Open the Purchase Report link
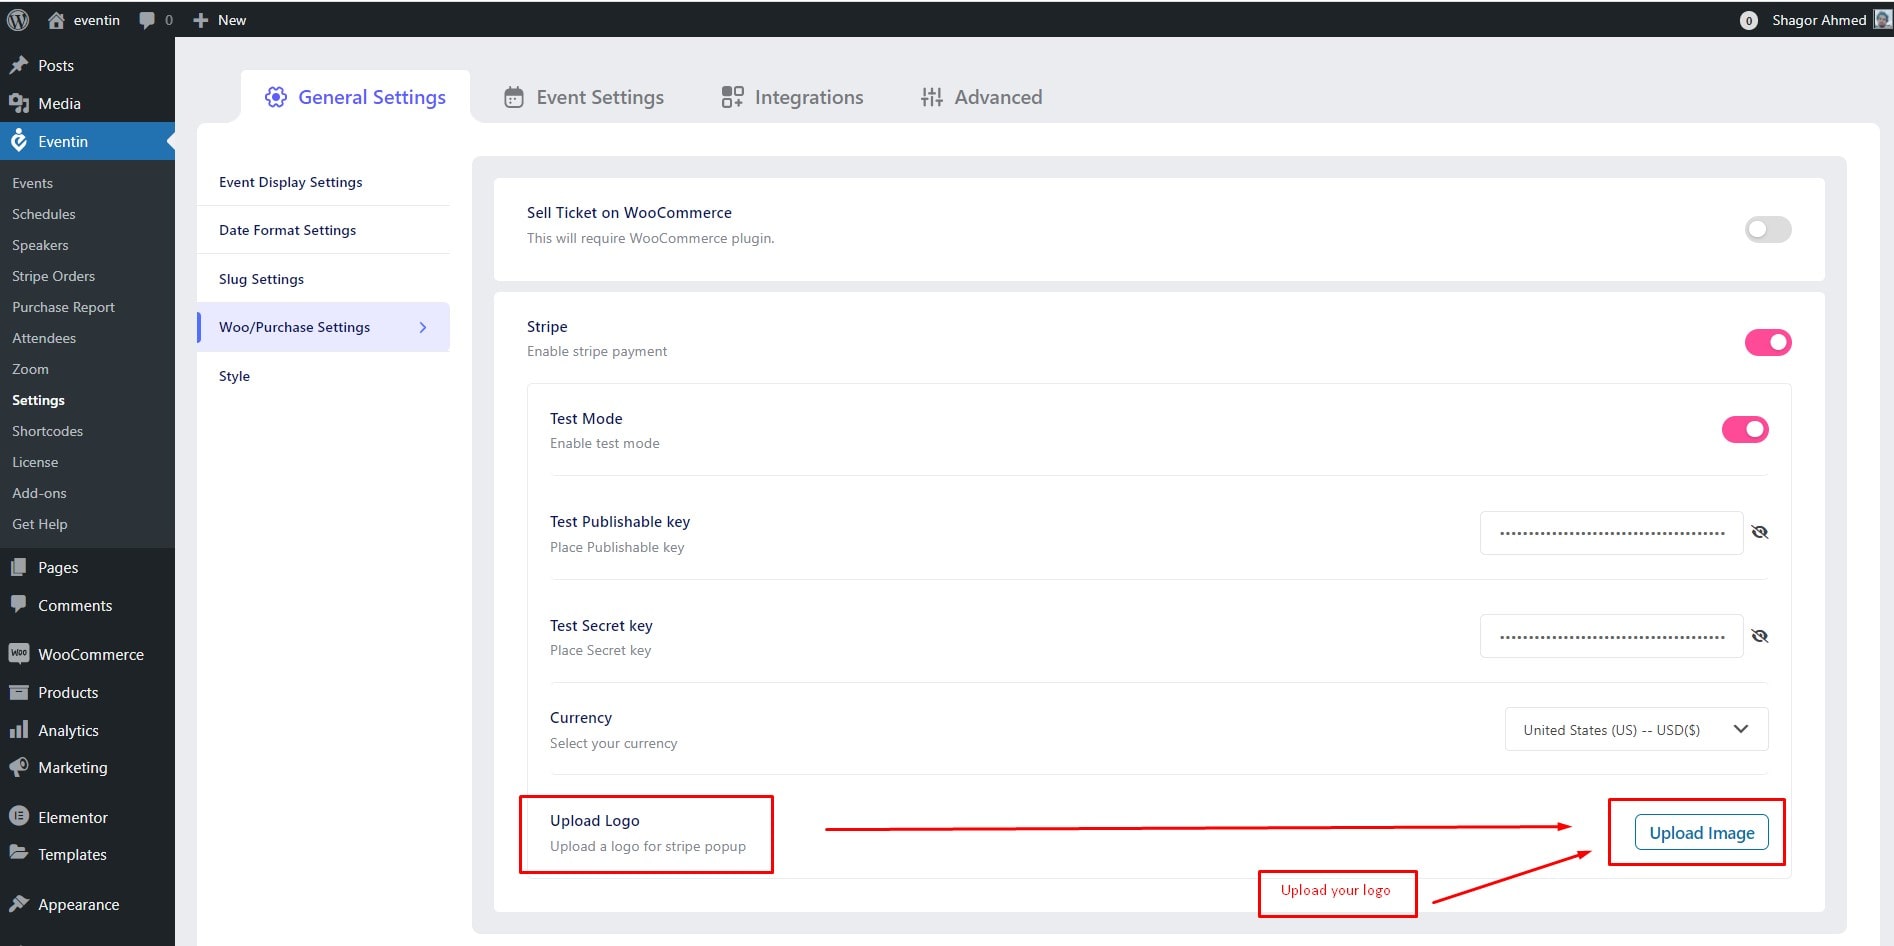 click(x=63, y=307)
